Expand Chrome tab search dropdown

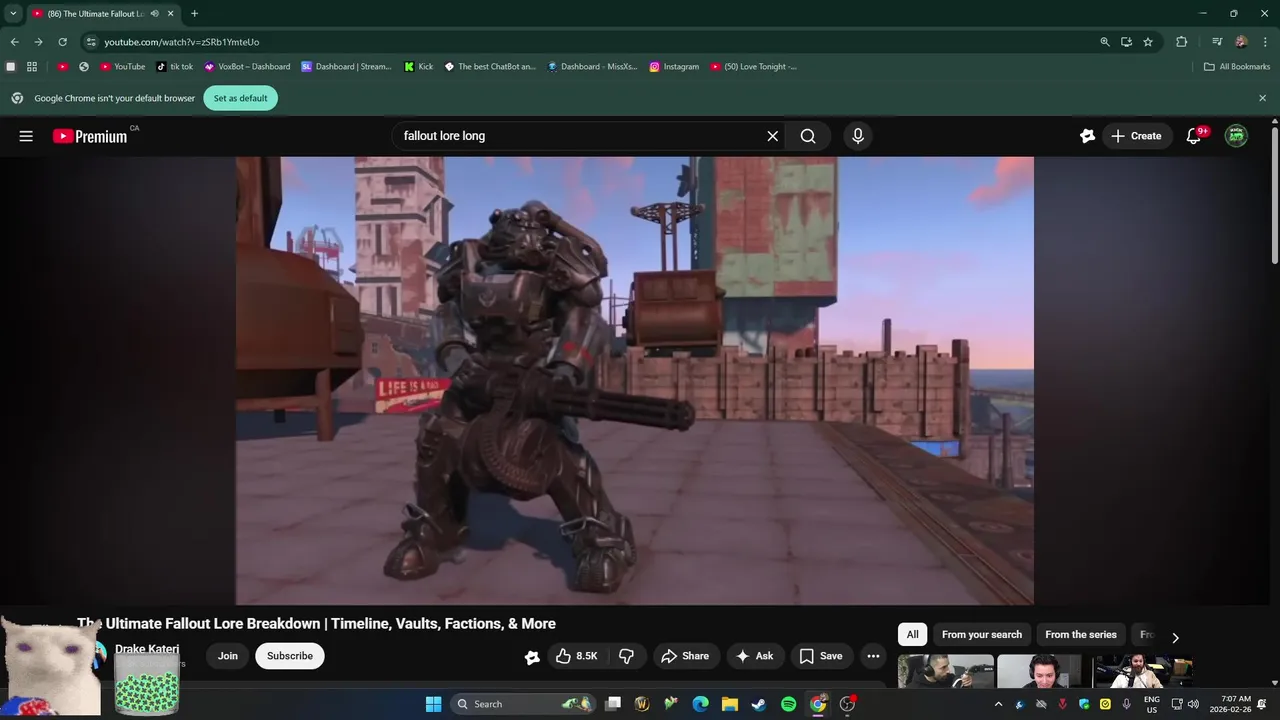pos(13,14)
